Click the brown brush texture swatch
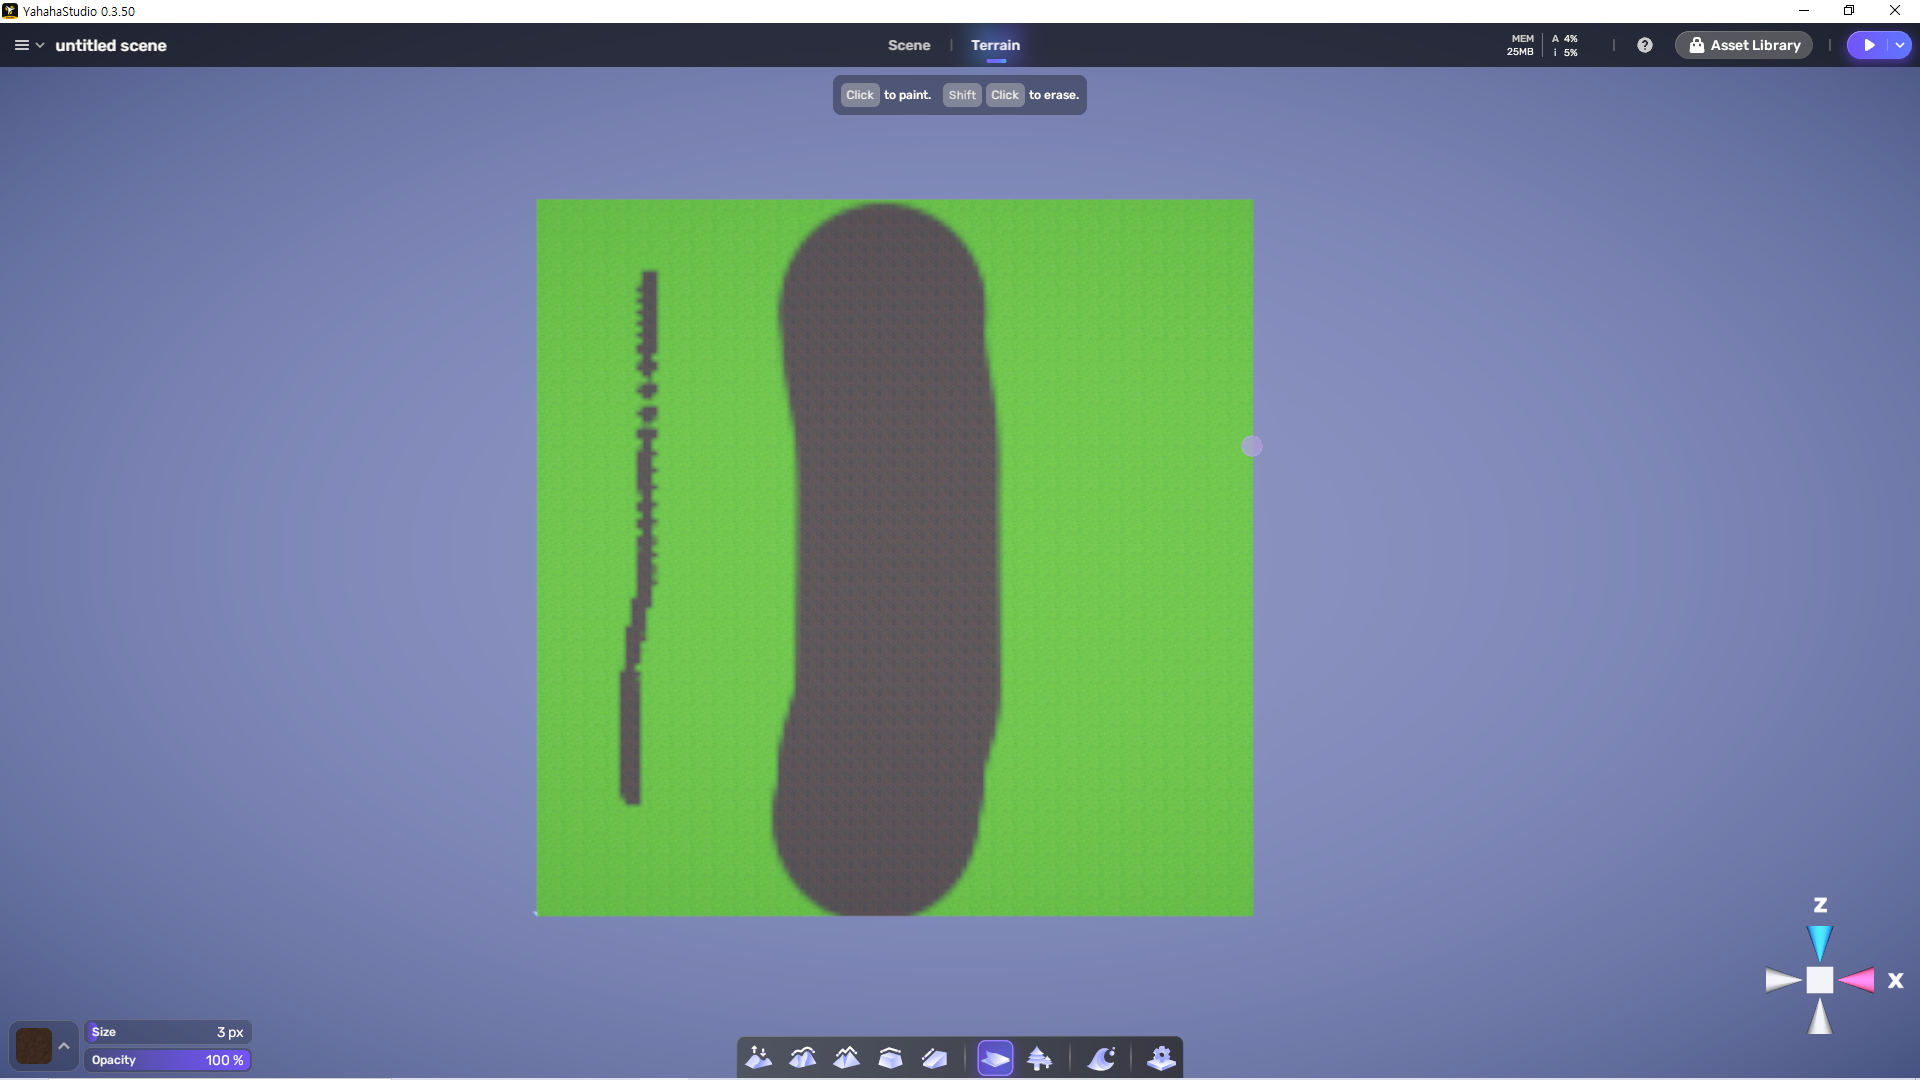The image size is (1920, 1080). [34, 1046]
